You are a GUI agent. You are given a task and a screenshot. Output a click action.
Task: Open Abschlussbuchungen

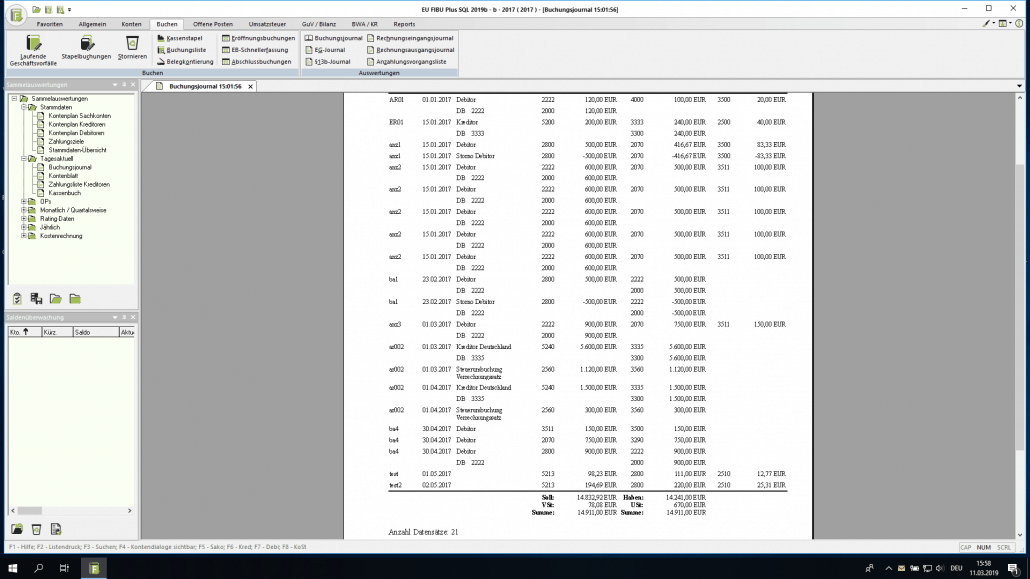pos(256,62)
